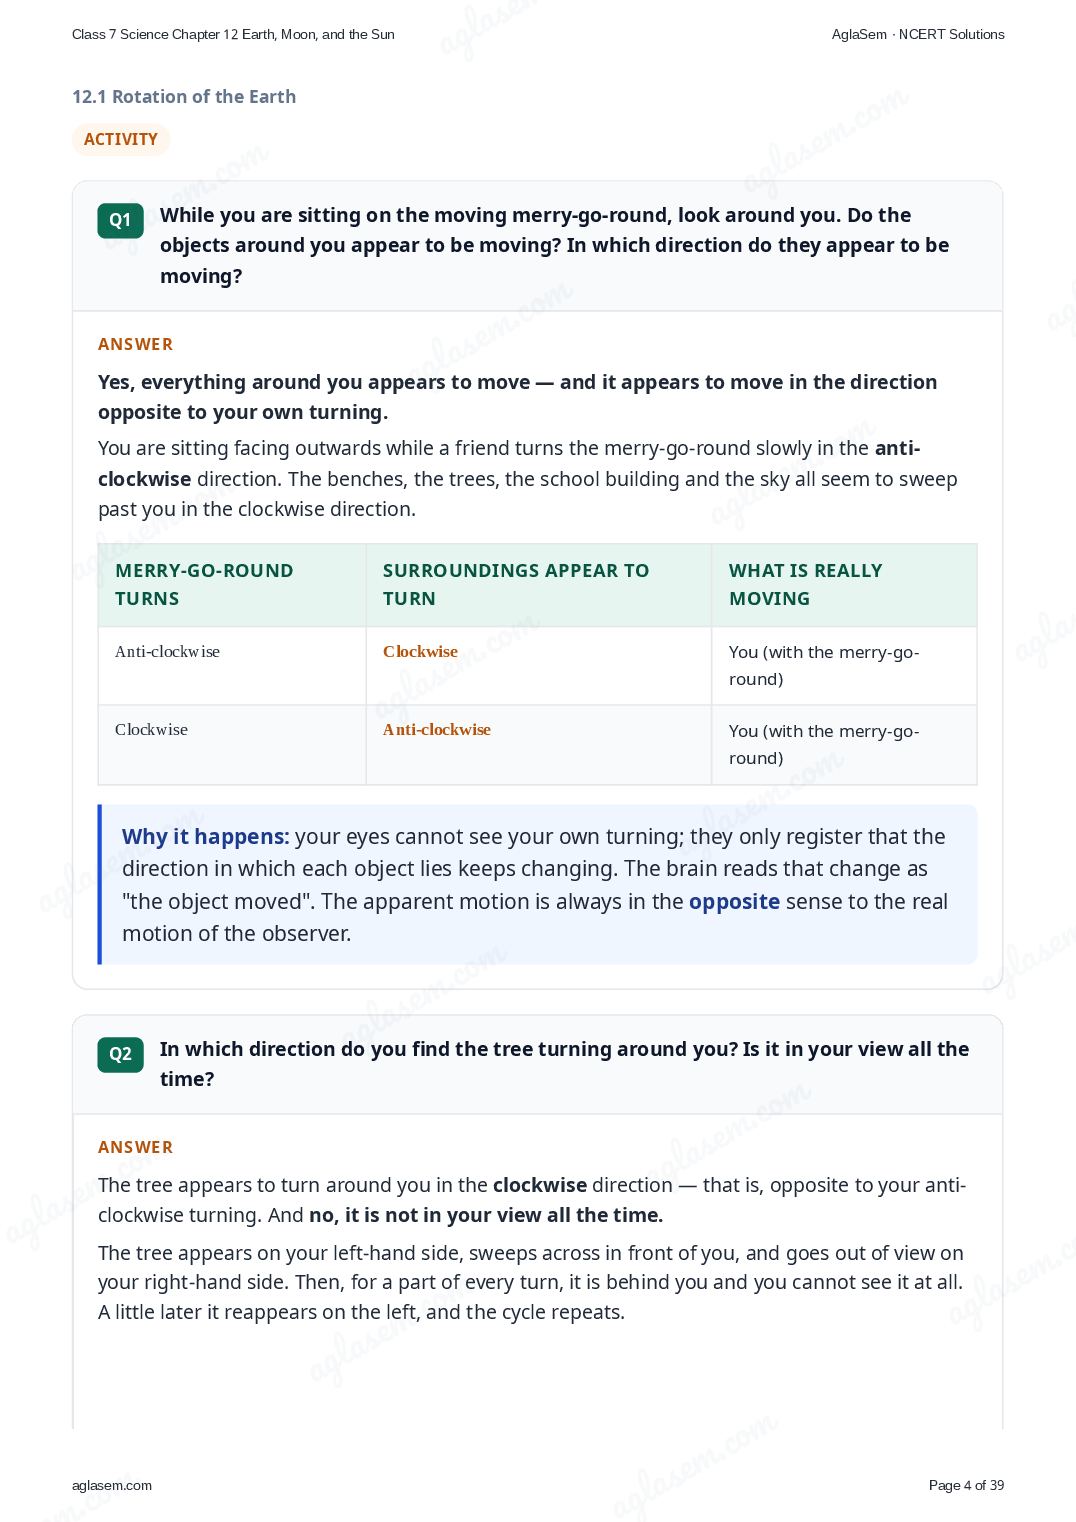Click Q2 question text about the tree
Screen dimensions: 1076x1522
point(565,1064)
